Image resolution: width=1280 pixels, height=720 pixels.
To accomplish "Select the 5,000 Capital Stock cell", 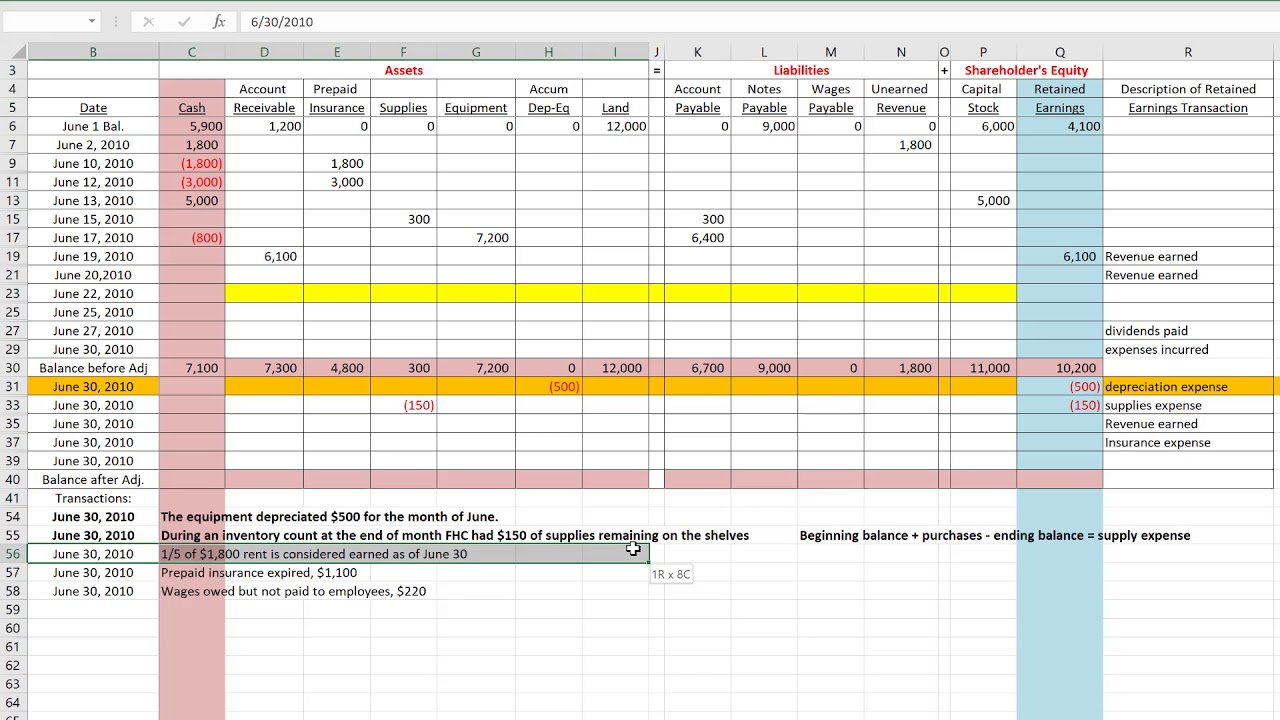I will point(983,201).
